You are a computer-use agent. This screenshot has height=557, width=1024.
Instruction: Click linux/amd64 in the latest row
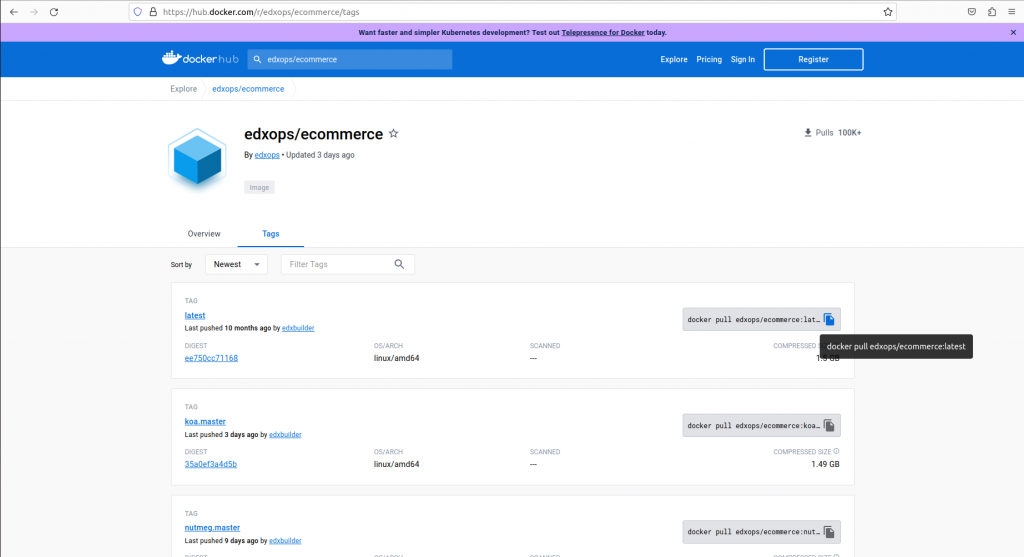(396, 358)
